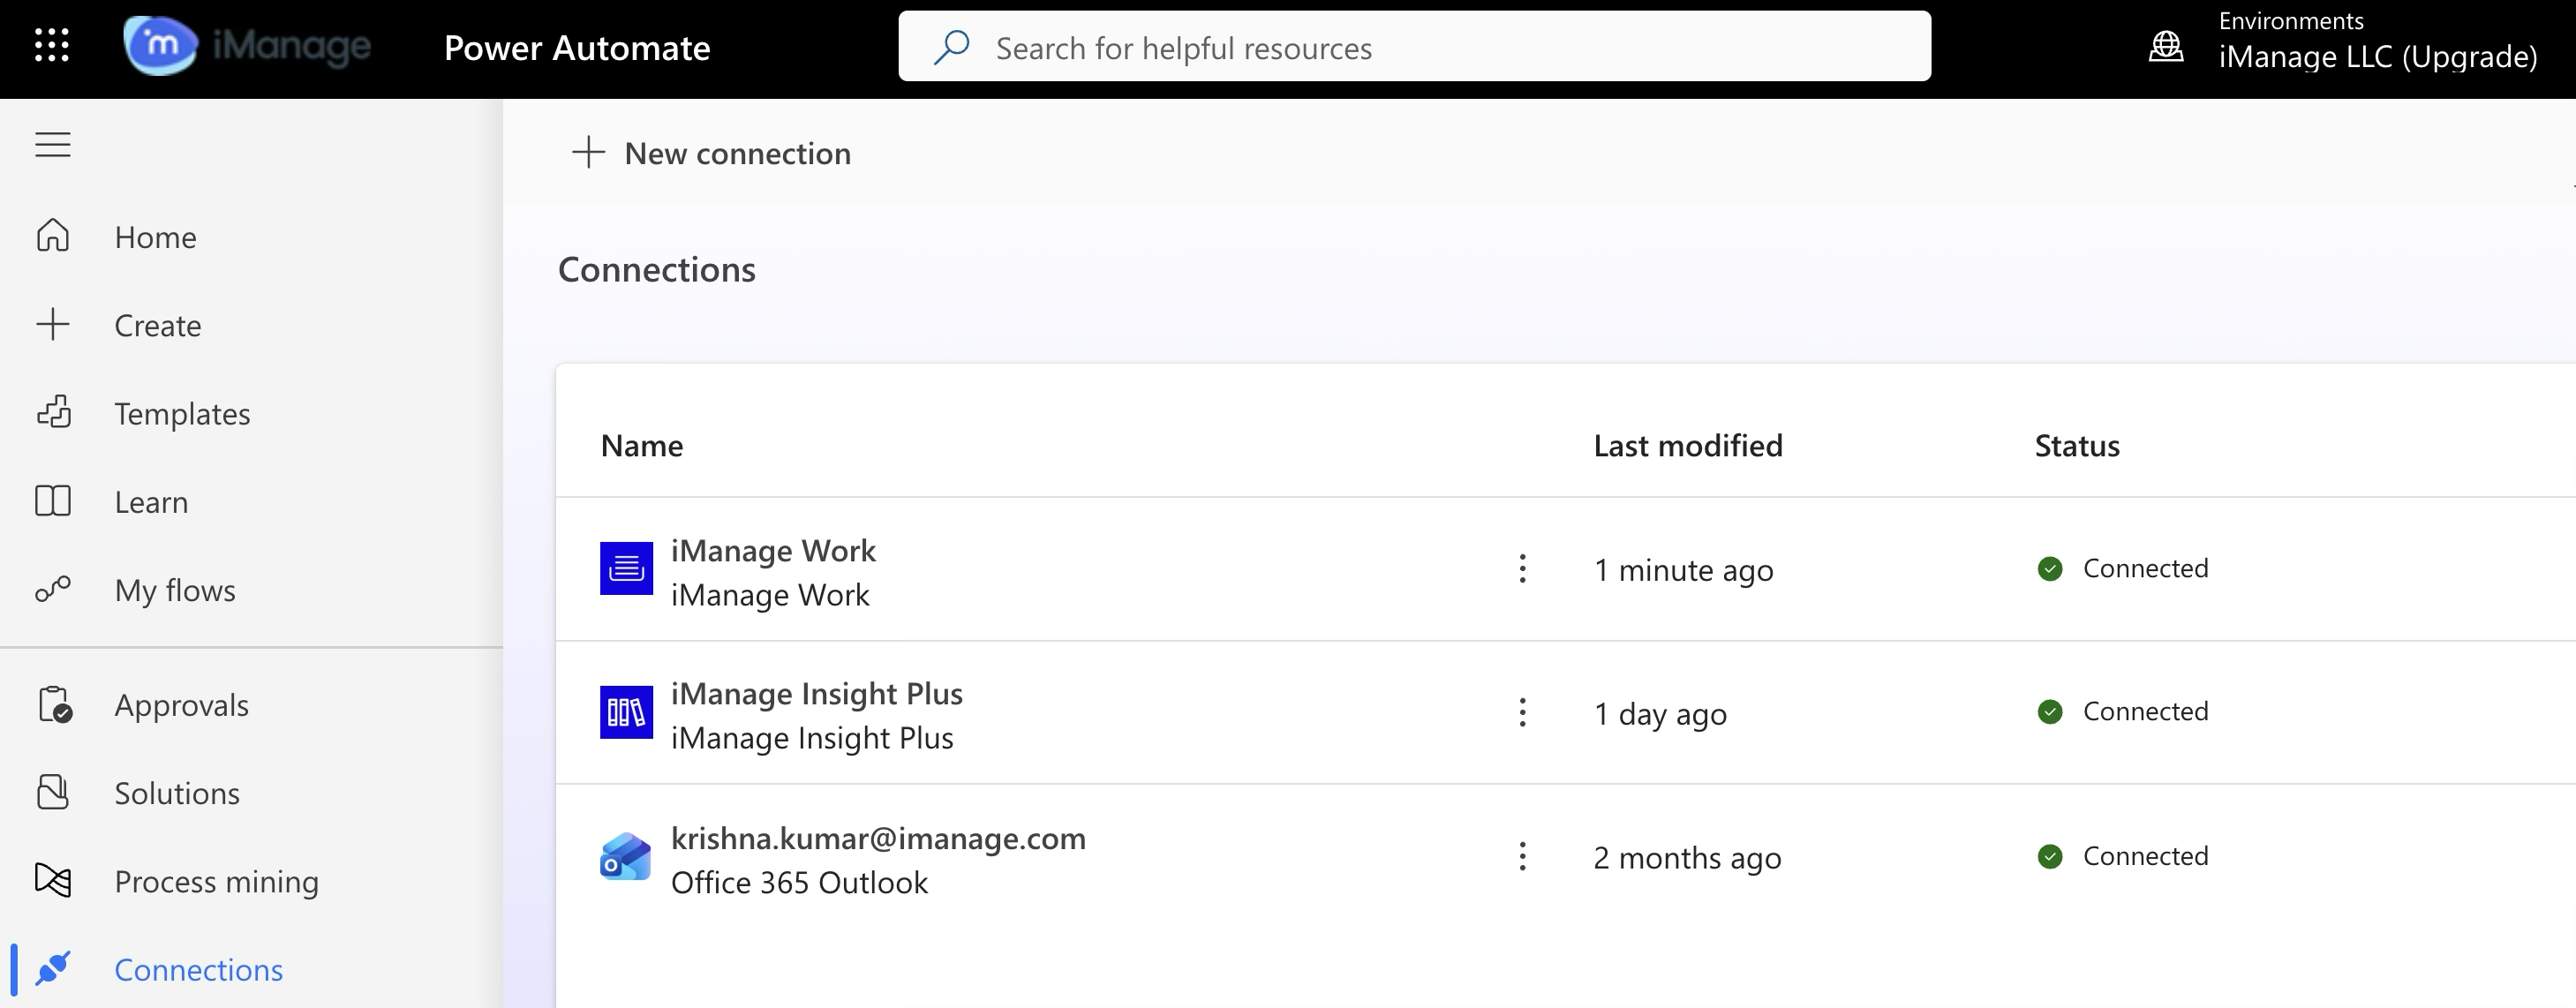
Task: Click the Templates icon
Action: click(x=53, y=412)
